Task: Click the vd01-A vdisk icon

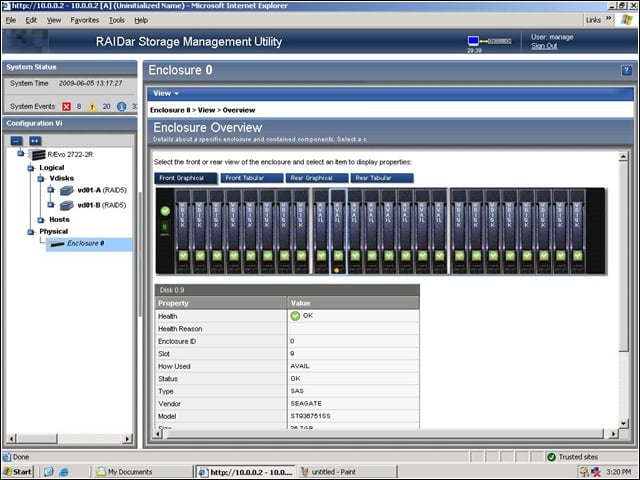Action: [x=67, y=190]
